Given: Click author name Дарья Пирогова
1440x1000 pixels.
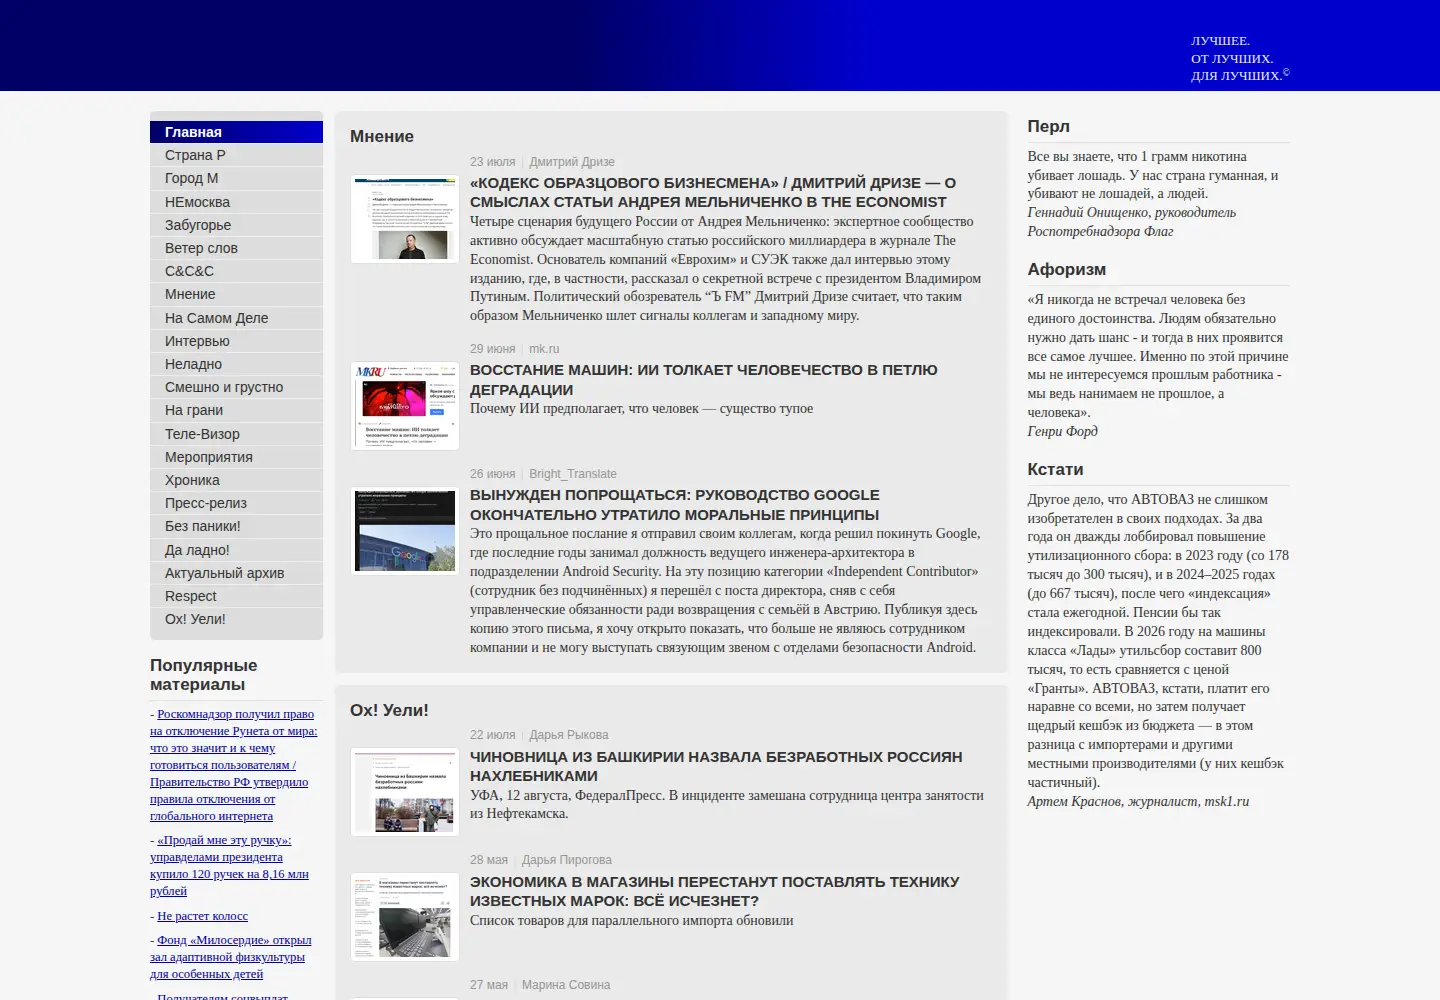Looking at the screenshot, I should 567,860.
